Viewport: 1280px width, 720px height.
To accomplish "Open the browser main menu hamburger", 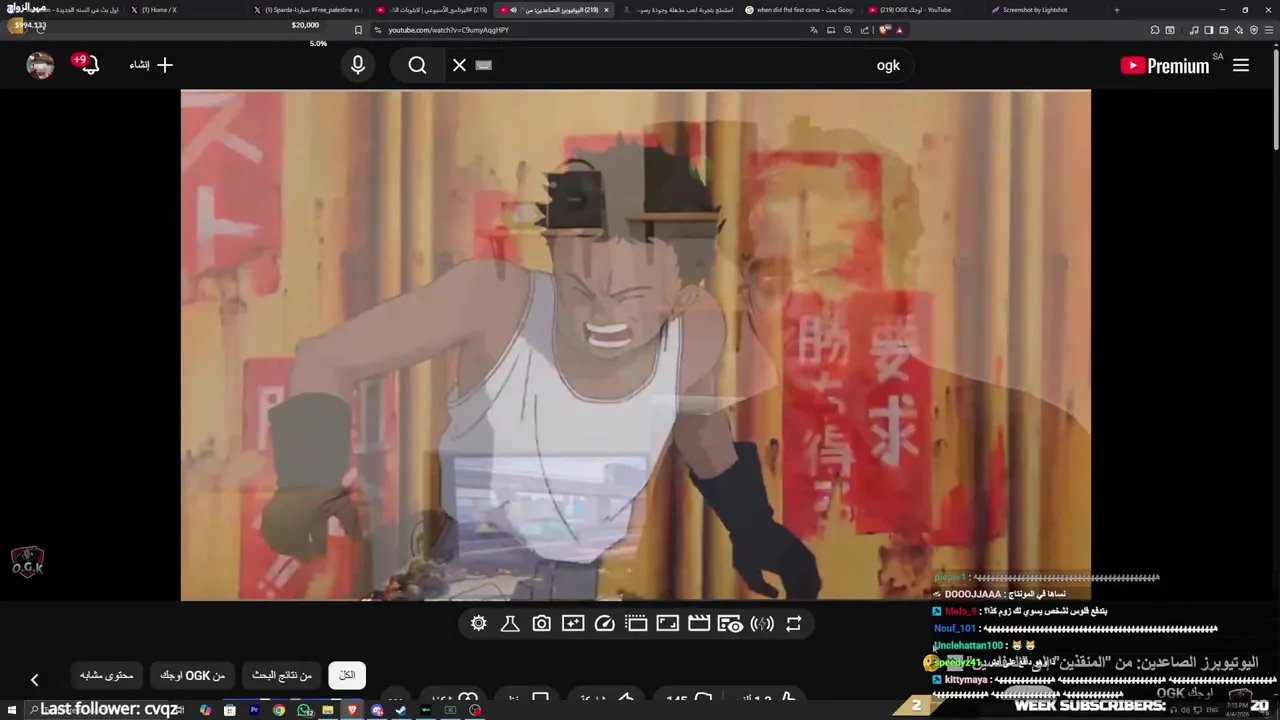I will pos(1269,30).
